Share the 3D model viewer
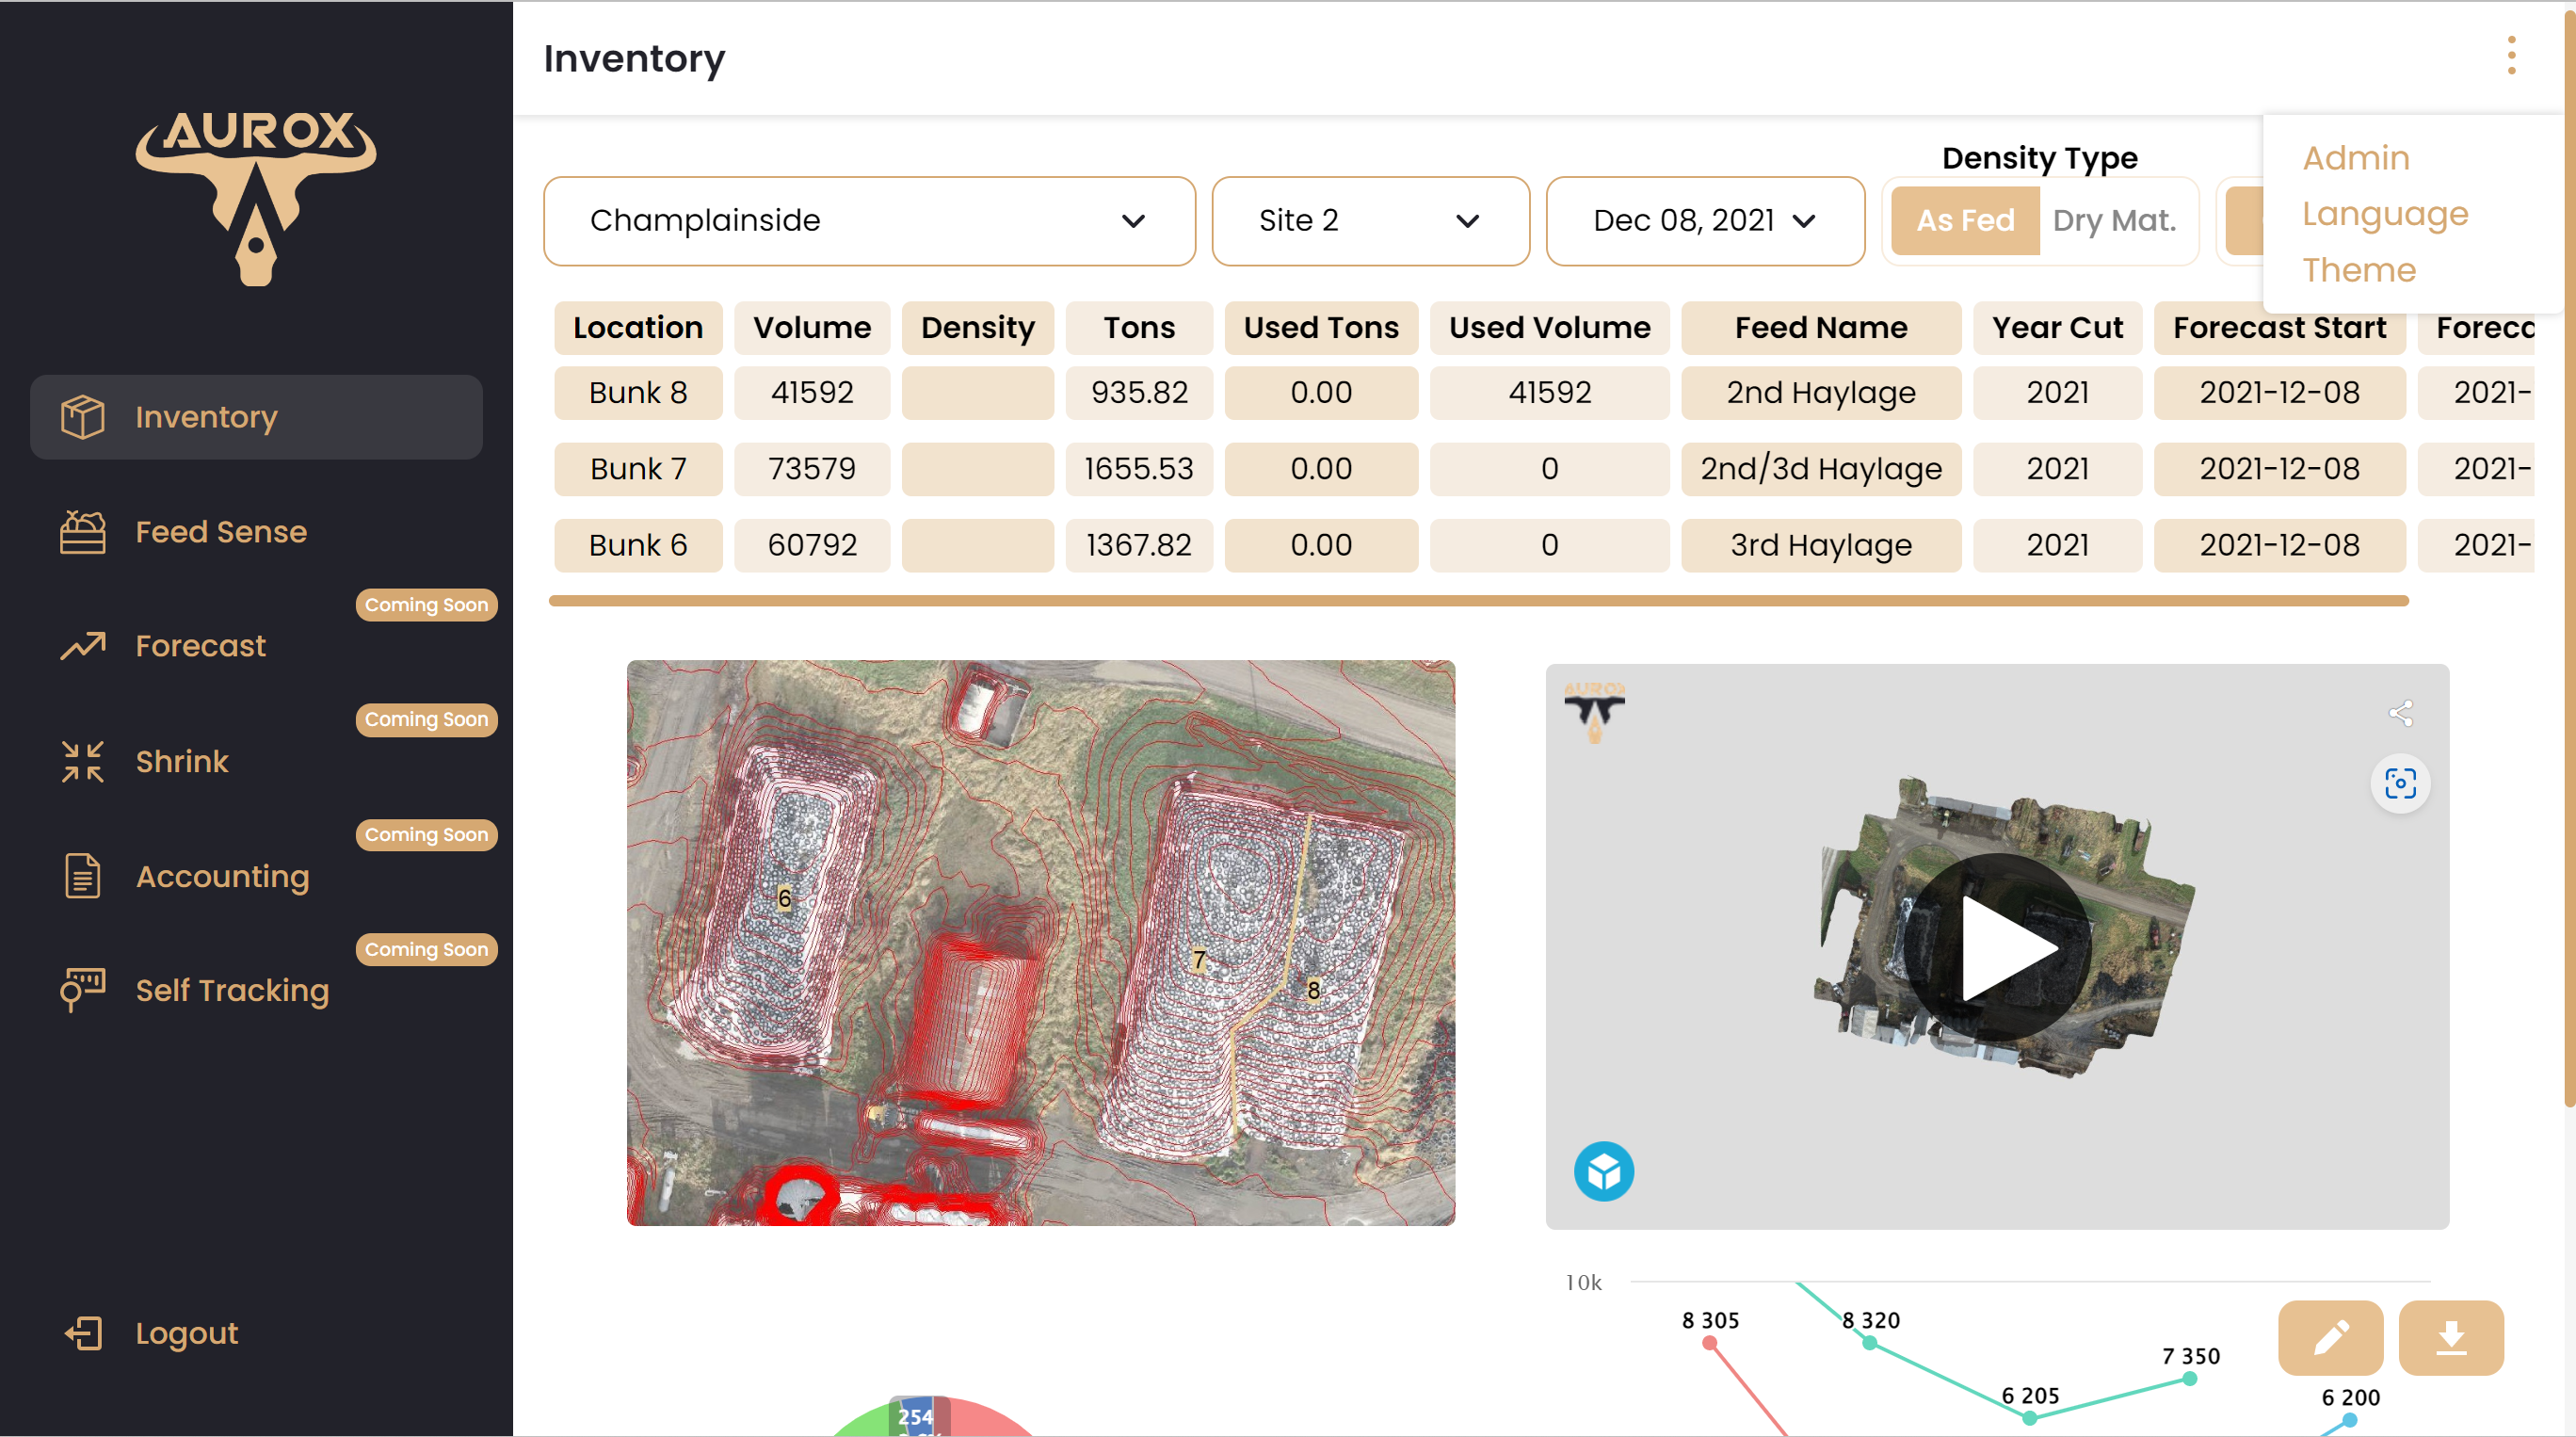Viewport: 2576px width, 1437px height. pyautogui.click(x=2400, y=713)
